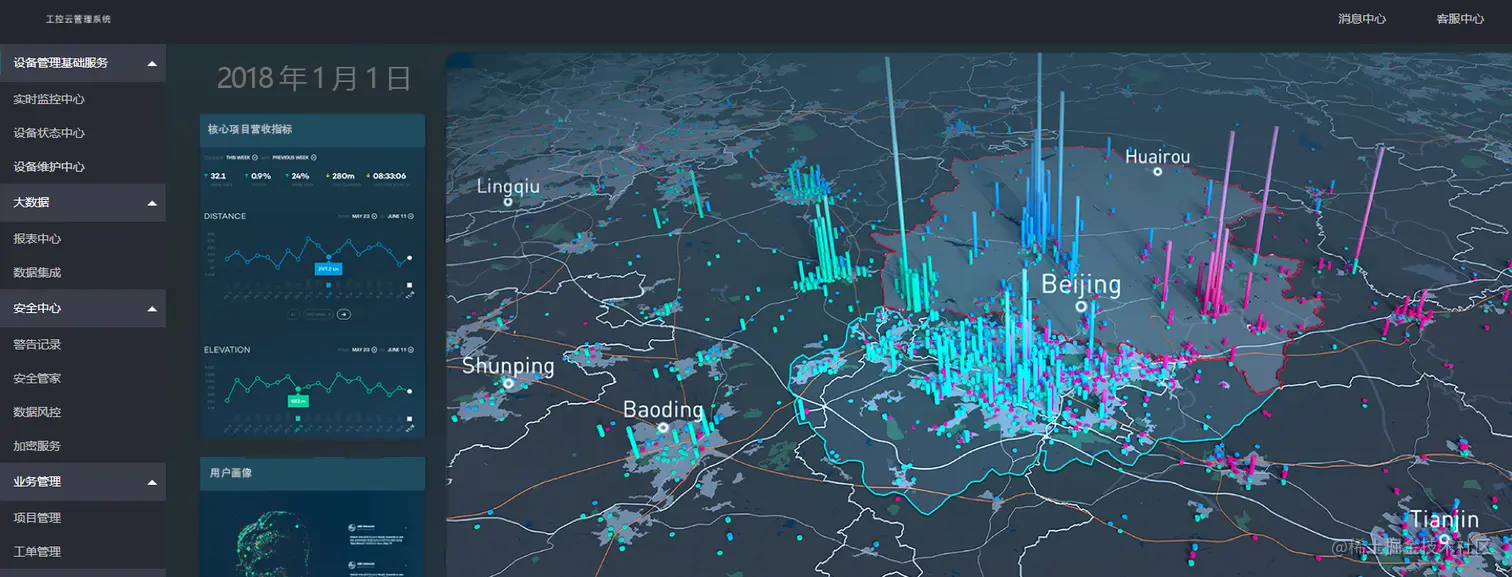Change DISTANCE chart start date MAY 23
This screenshot has width=1512, height=577.
tap(364, 216)
